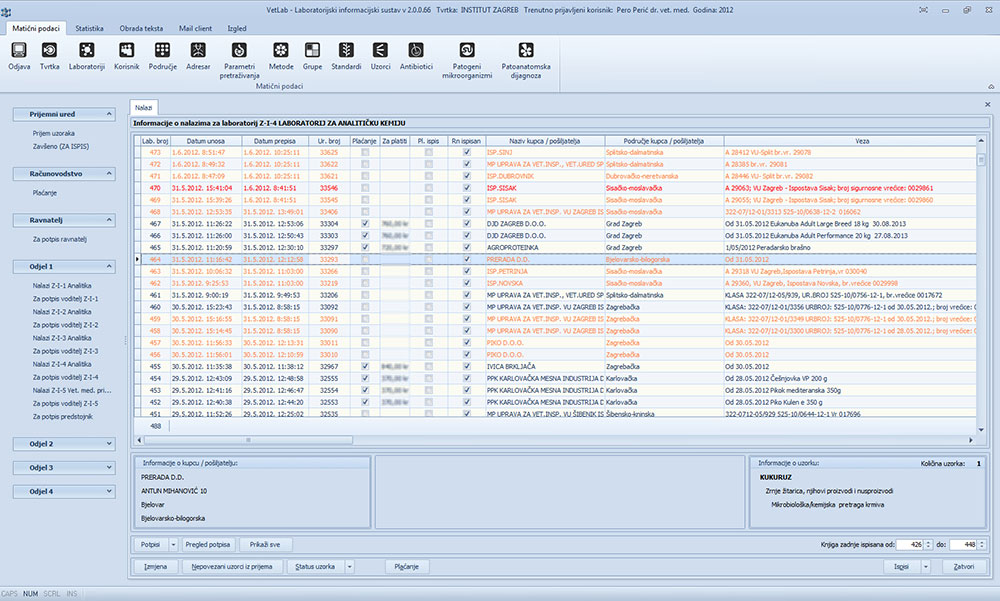
Task: Toggle Plaćanje checkbox for lab row 467
Action: [364, 223]
